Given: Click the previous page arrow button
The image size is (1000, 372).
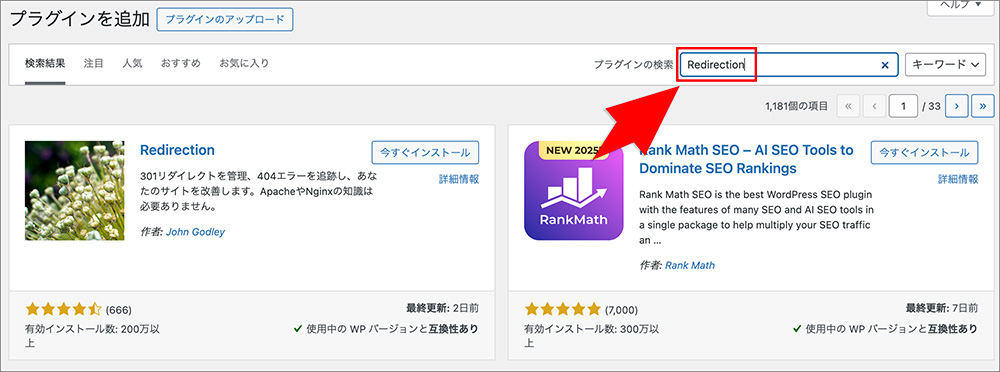Looking at the screenshot, I should 874,107.
